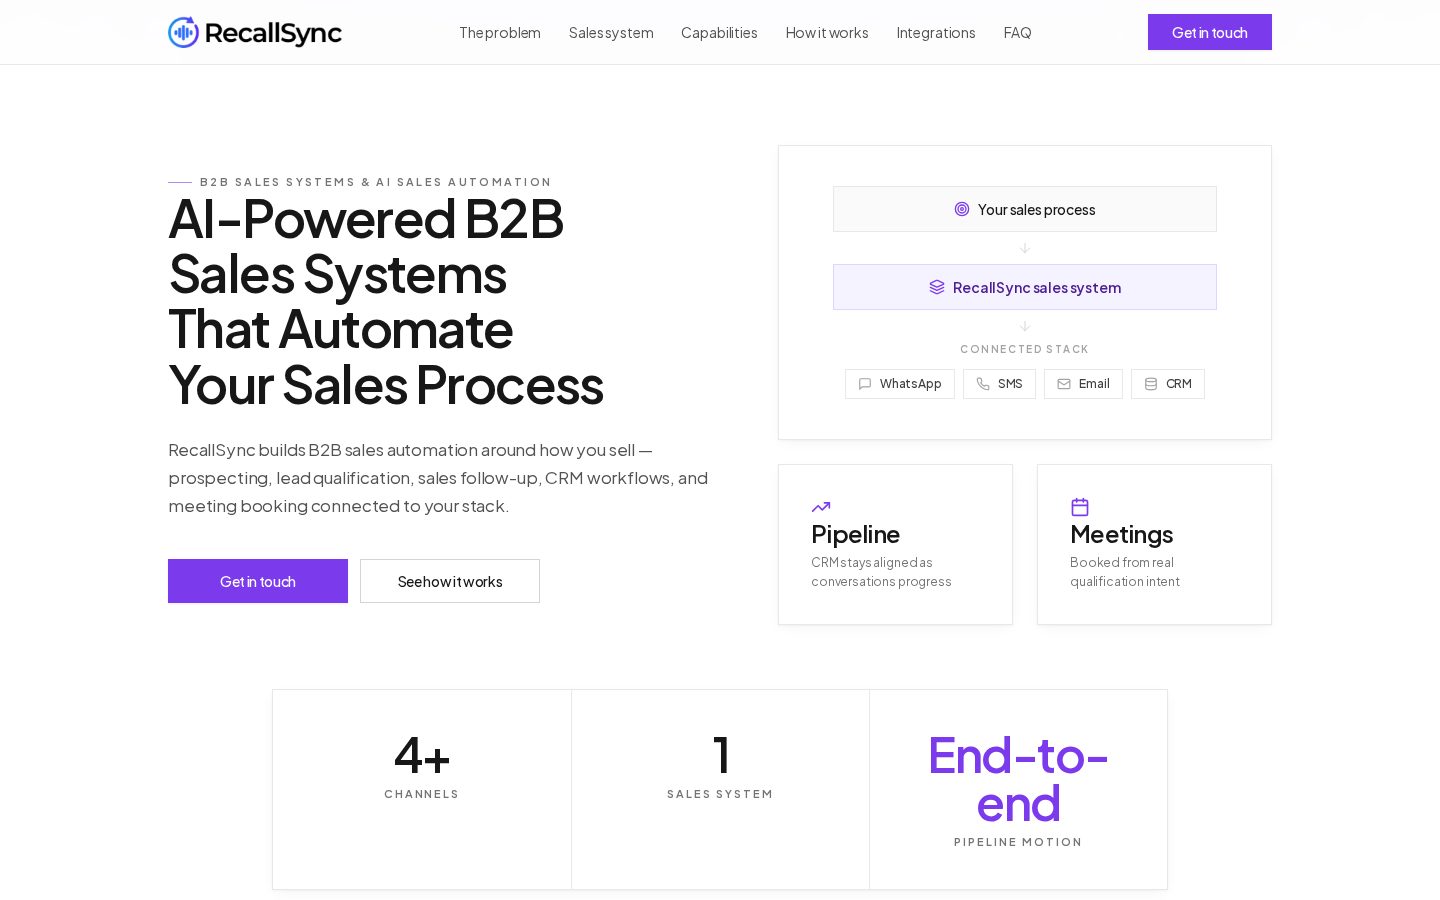Click B2B SALES SYSTEMS & AI SALES AUTOMATION tagline

375,182
